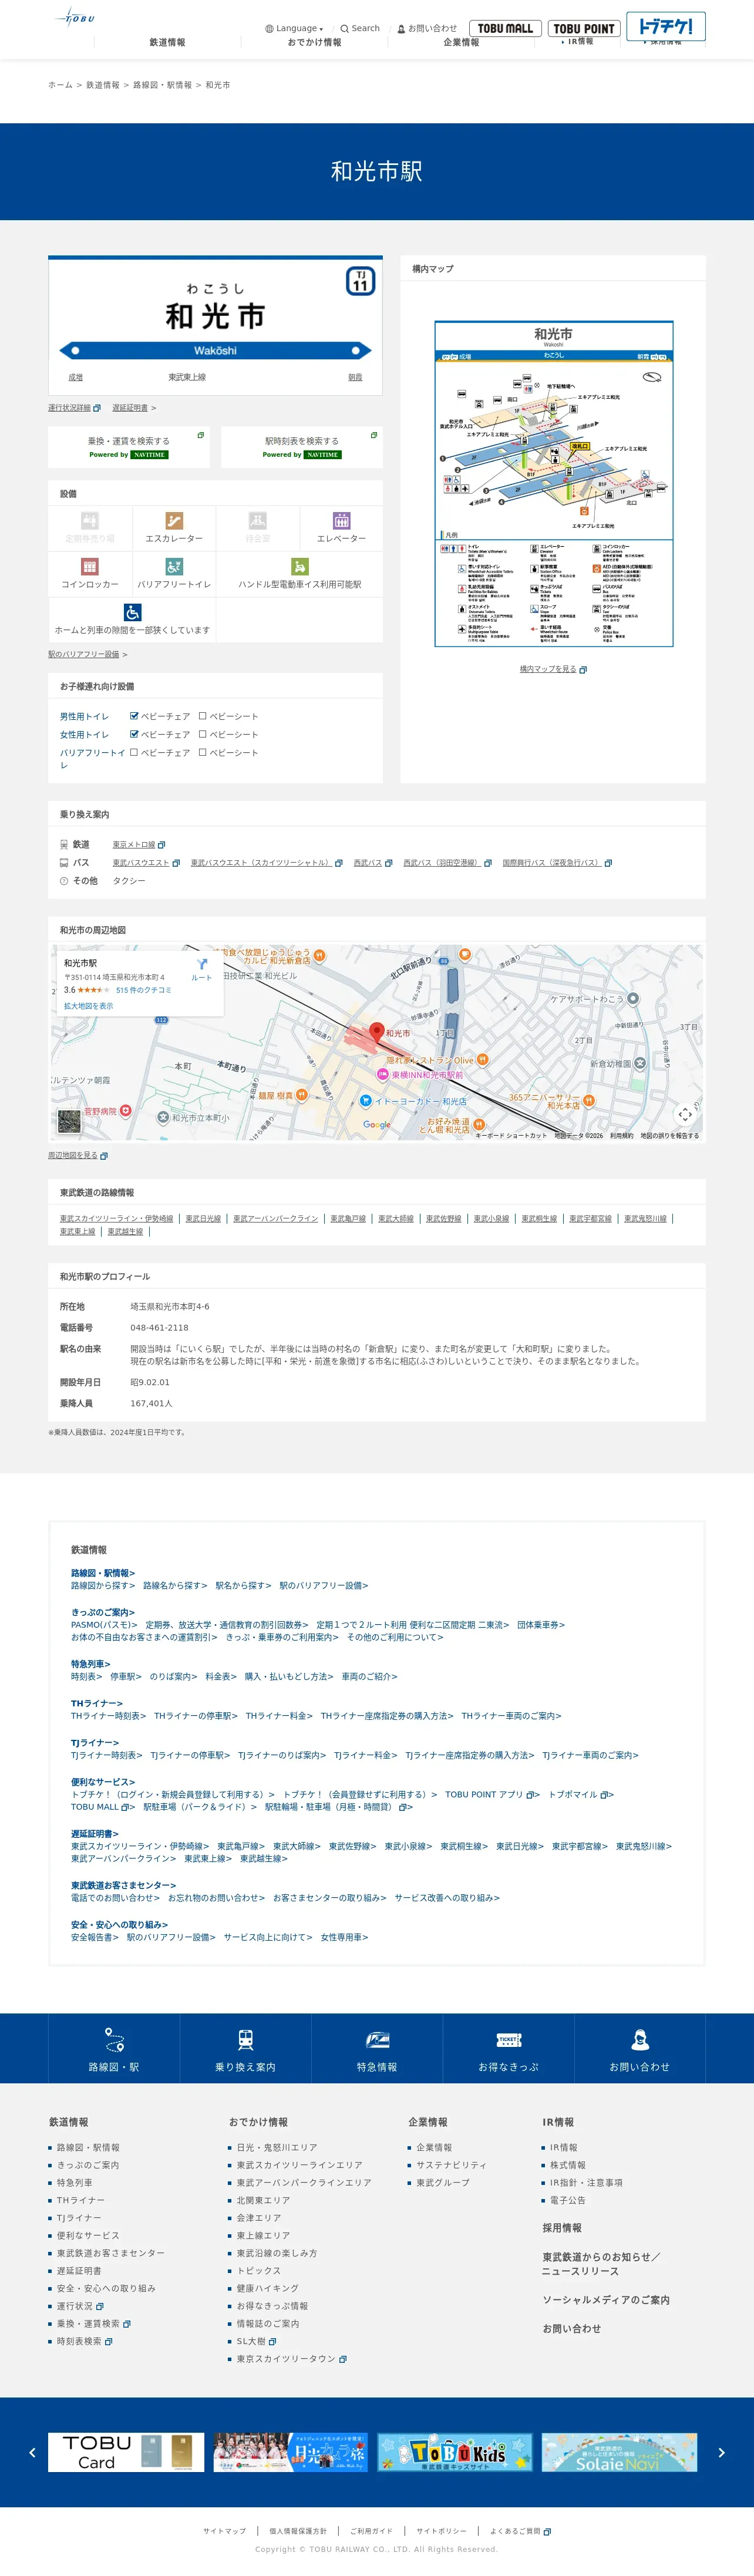Viewport: 754px width, 2576px height.
Task: Click the バリアフリートイレ facility icon
Action: click(174, 567)
